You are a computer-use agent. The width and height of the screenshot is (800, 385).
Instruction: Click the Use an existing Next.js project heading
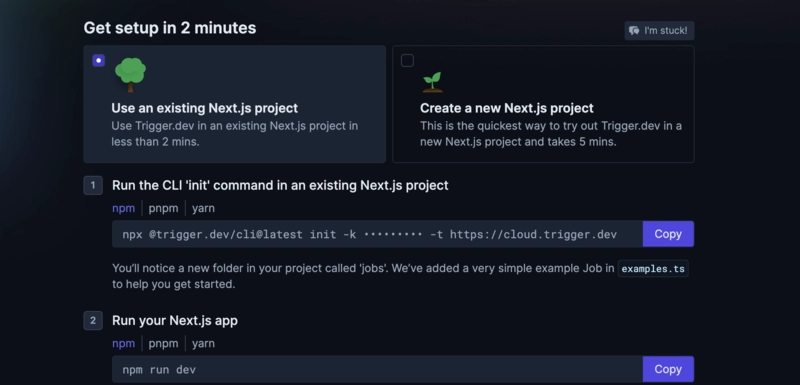[x=205, y=108]
